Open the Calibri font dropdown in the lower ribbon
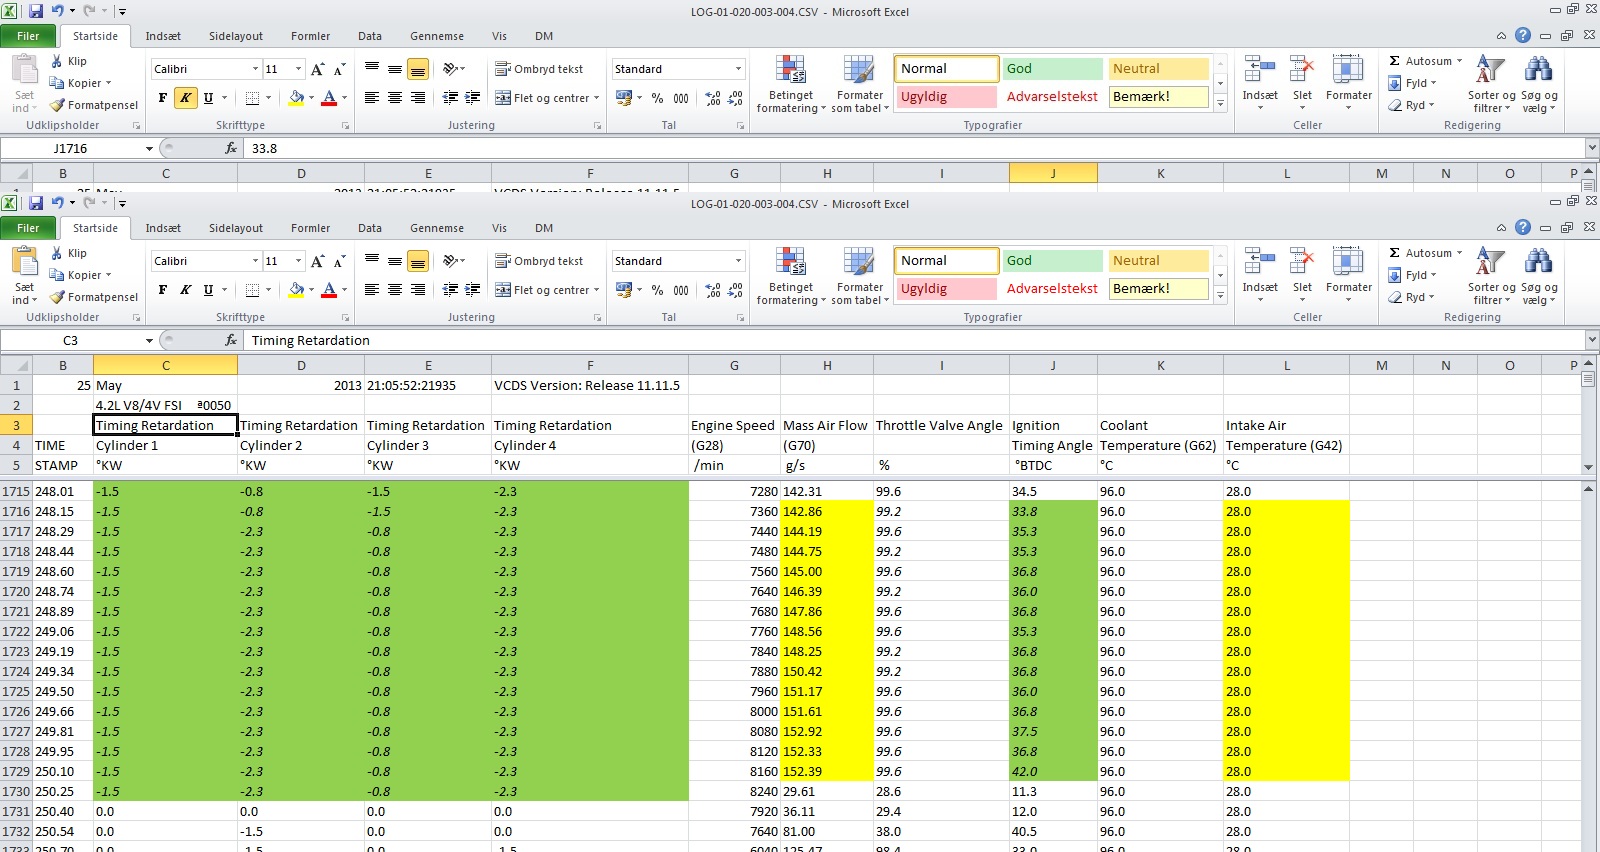 click(255, 261)
